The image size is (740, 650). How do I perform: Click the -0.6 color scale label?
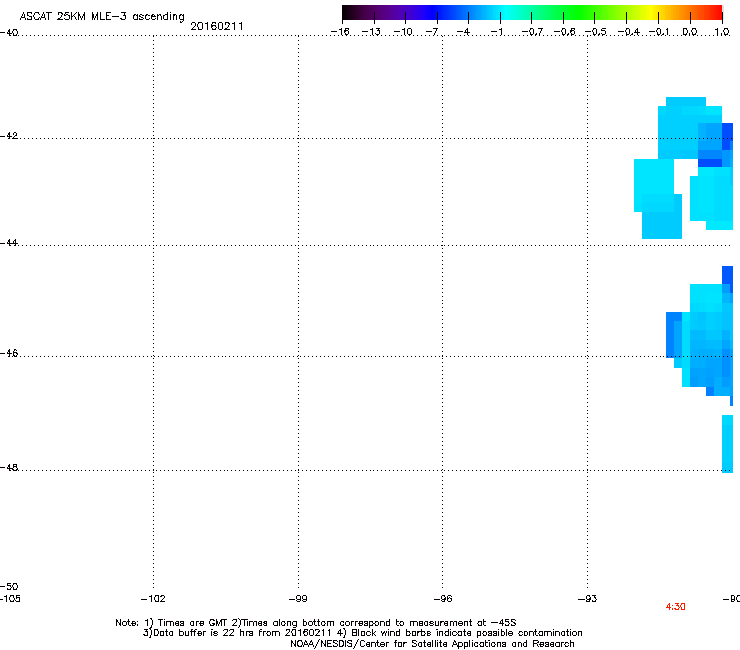(564, 32)
